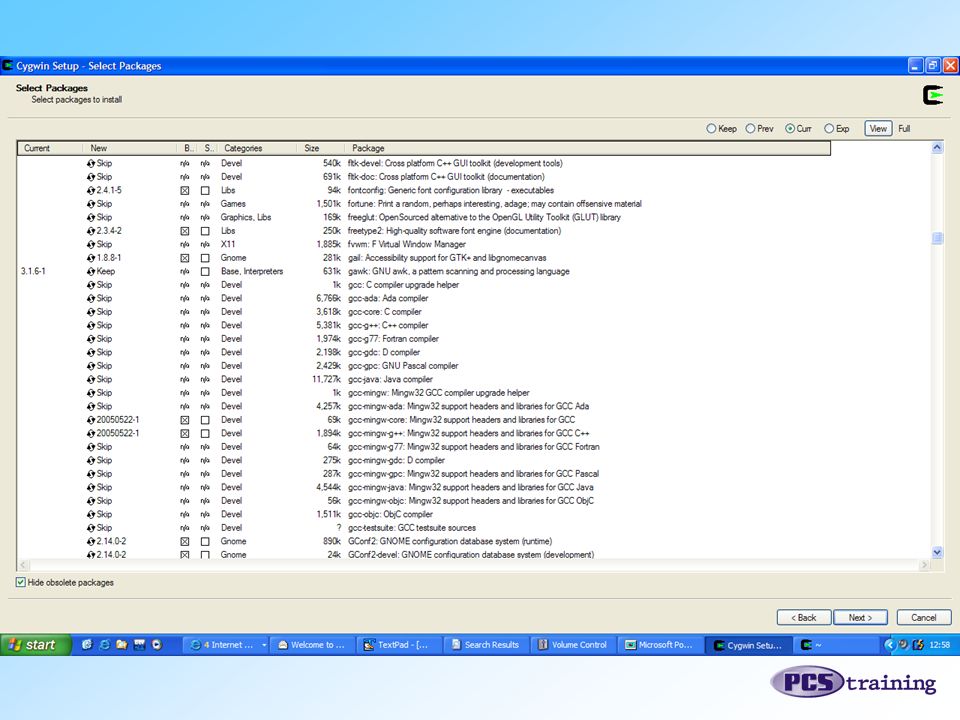Screen dimensions: 960x720
Task: Click the cycle icon for gcc-testsuite package
Action: [x=91, y=528]
